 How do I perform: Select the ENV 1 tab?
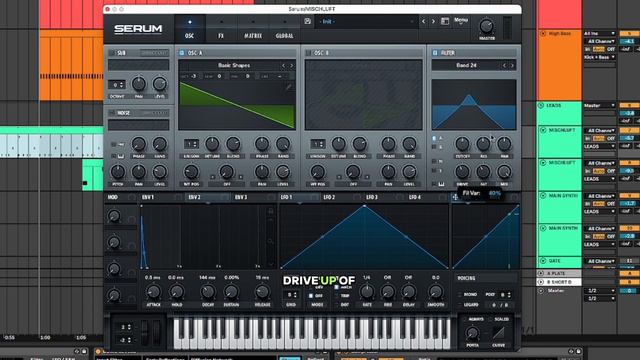(148, 198)
